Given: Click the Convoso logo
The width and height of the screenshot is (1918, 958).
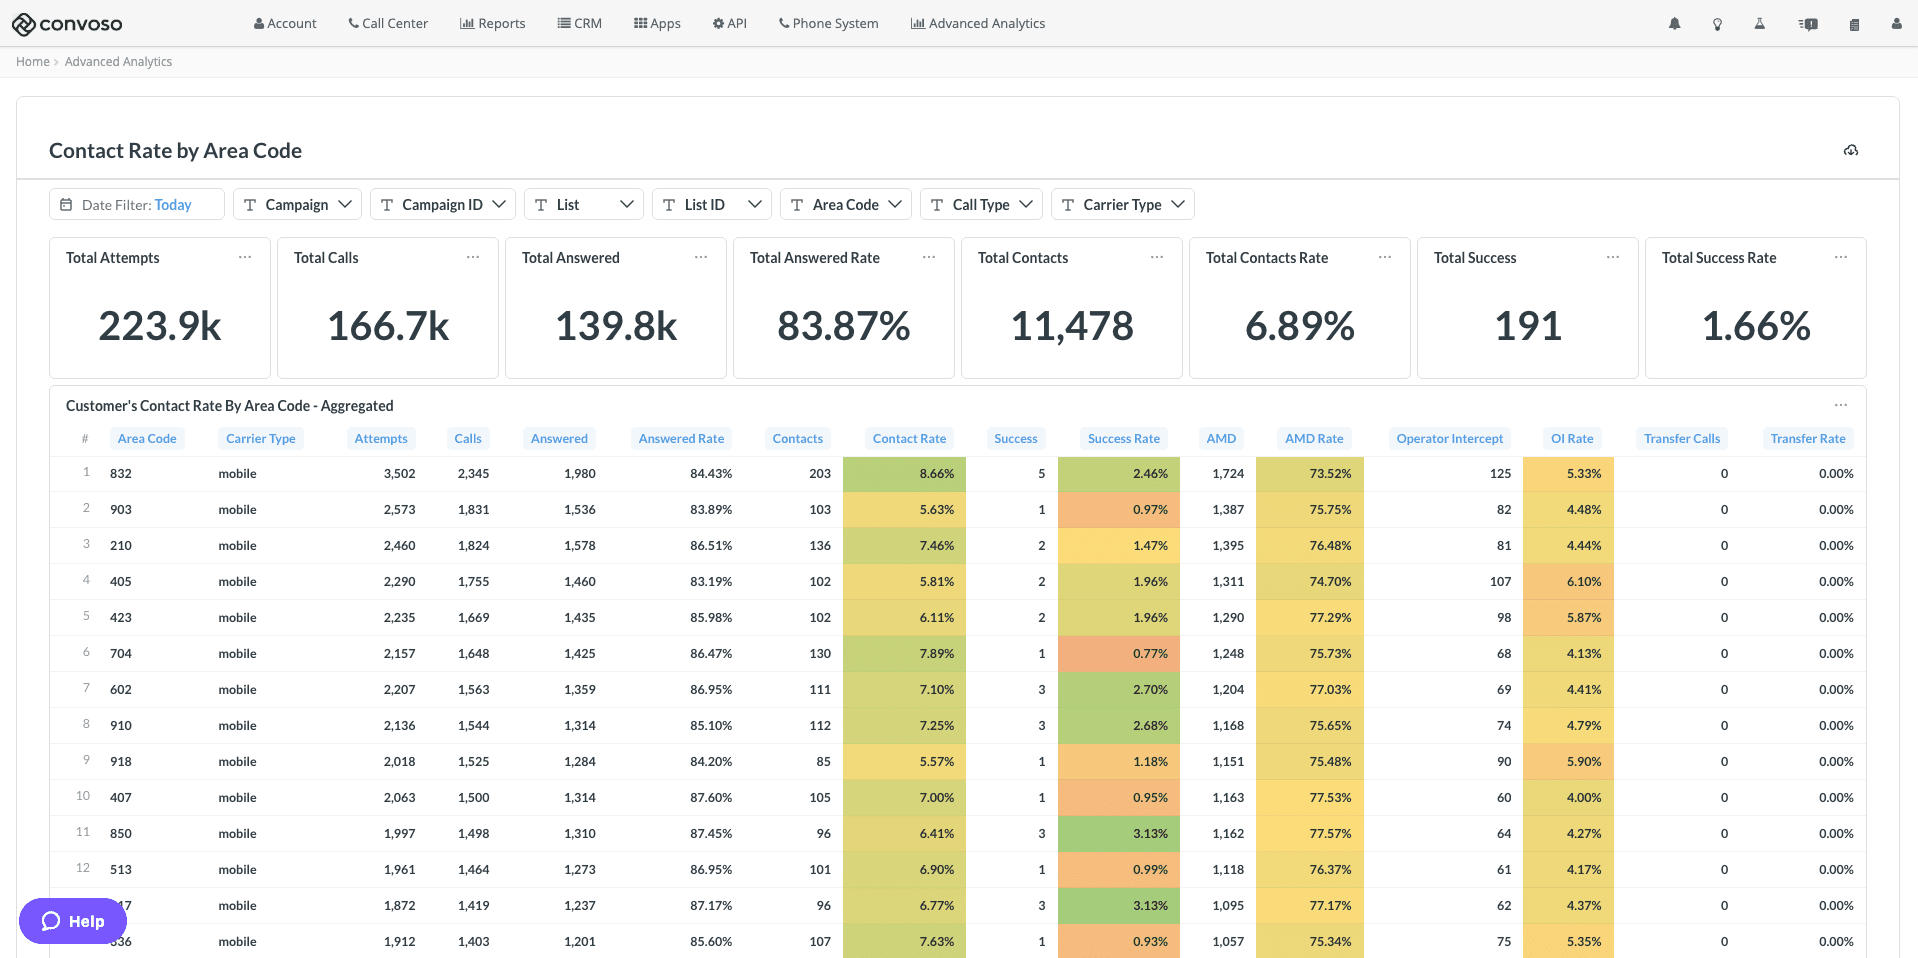Looking at the screenshot, I should [67, 24].
